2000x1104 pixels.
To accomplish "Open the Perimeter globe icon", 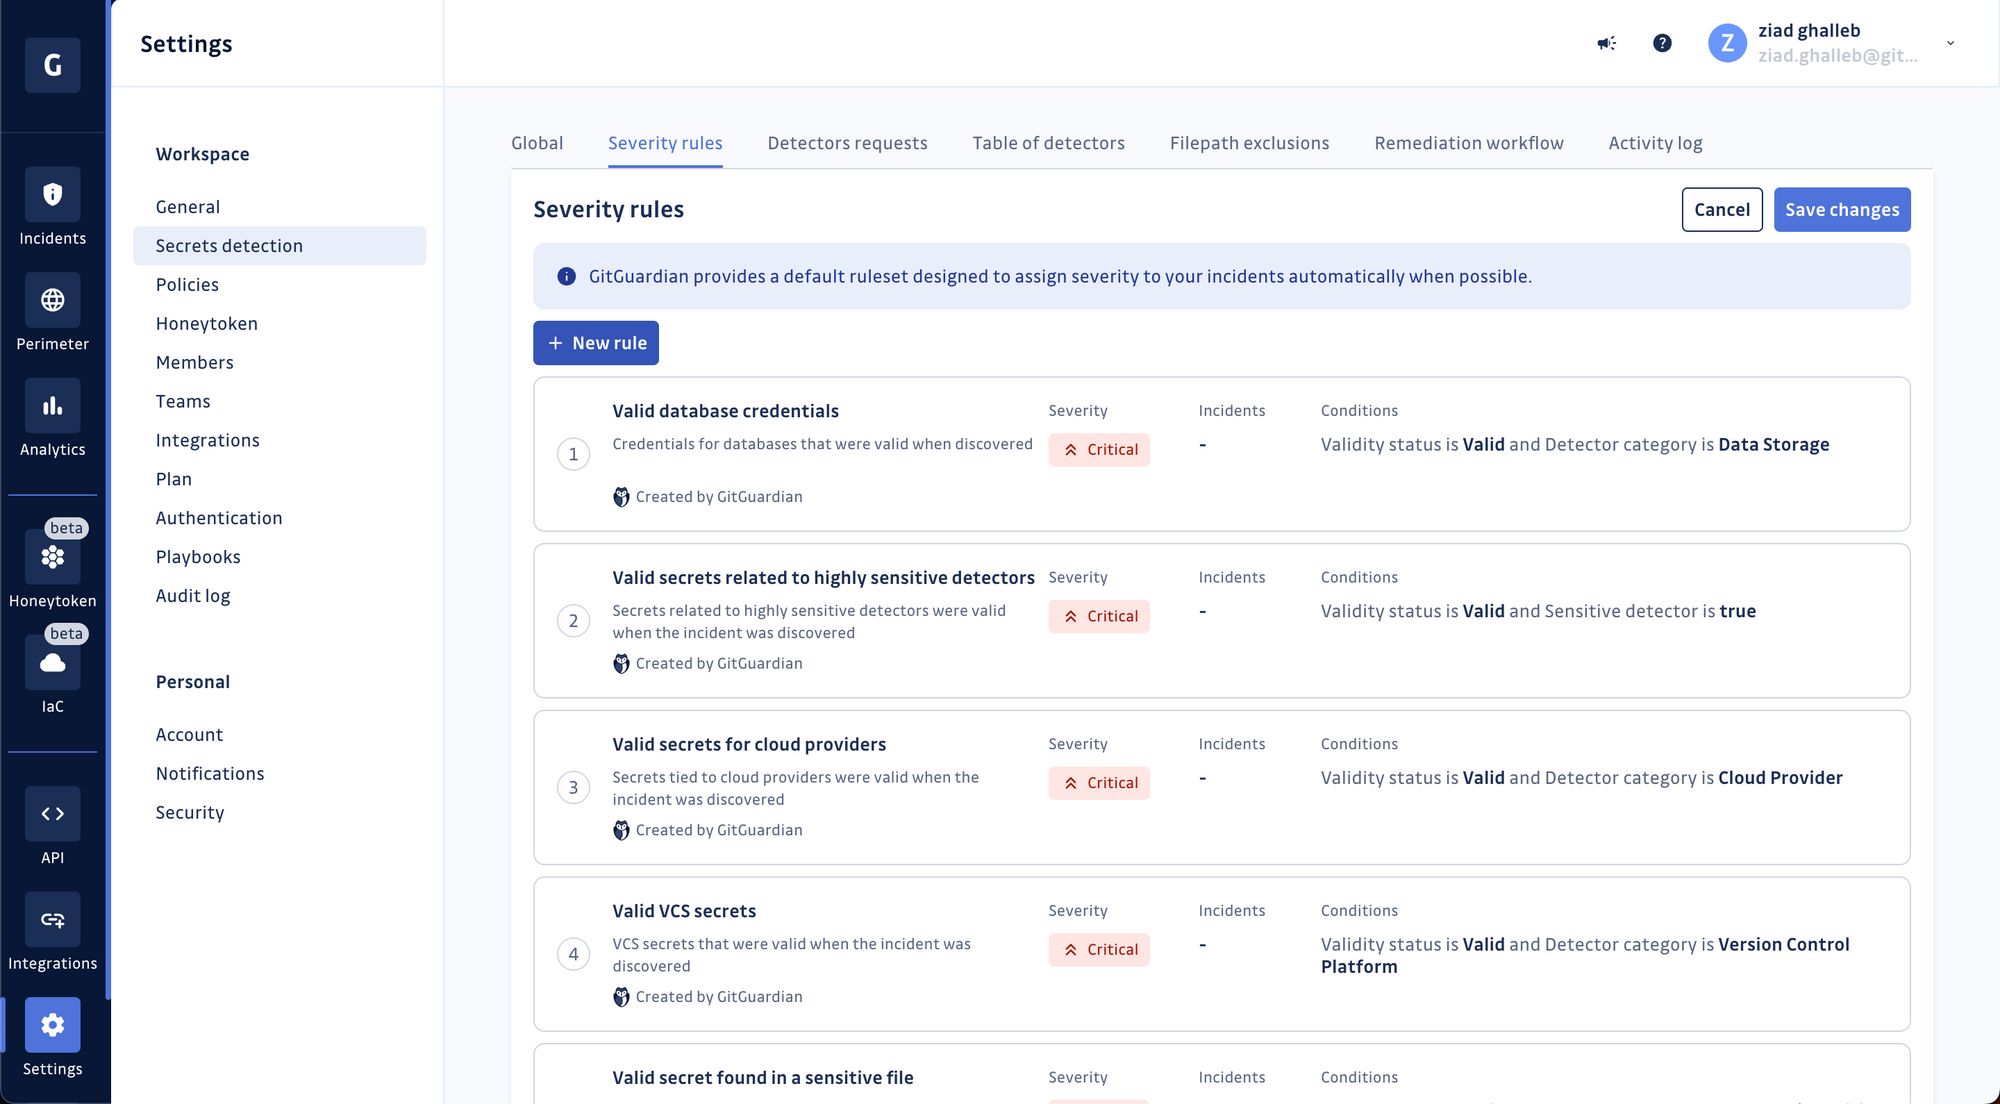I will tap(52, 300).
